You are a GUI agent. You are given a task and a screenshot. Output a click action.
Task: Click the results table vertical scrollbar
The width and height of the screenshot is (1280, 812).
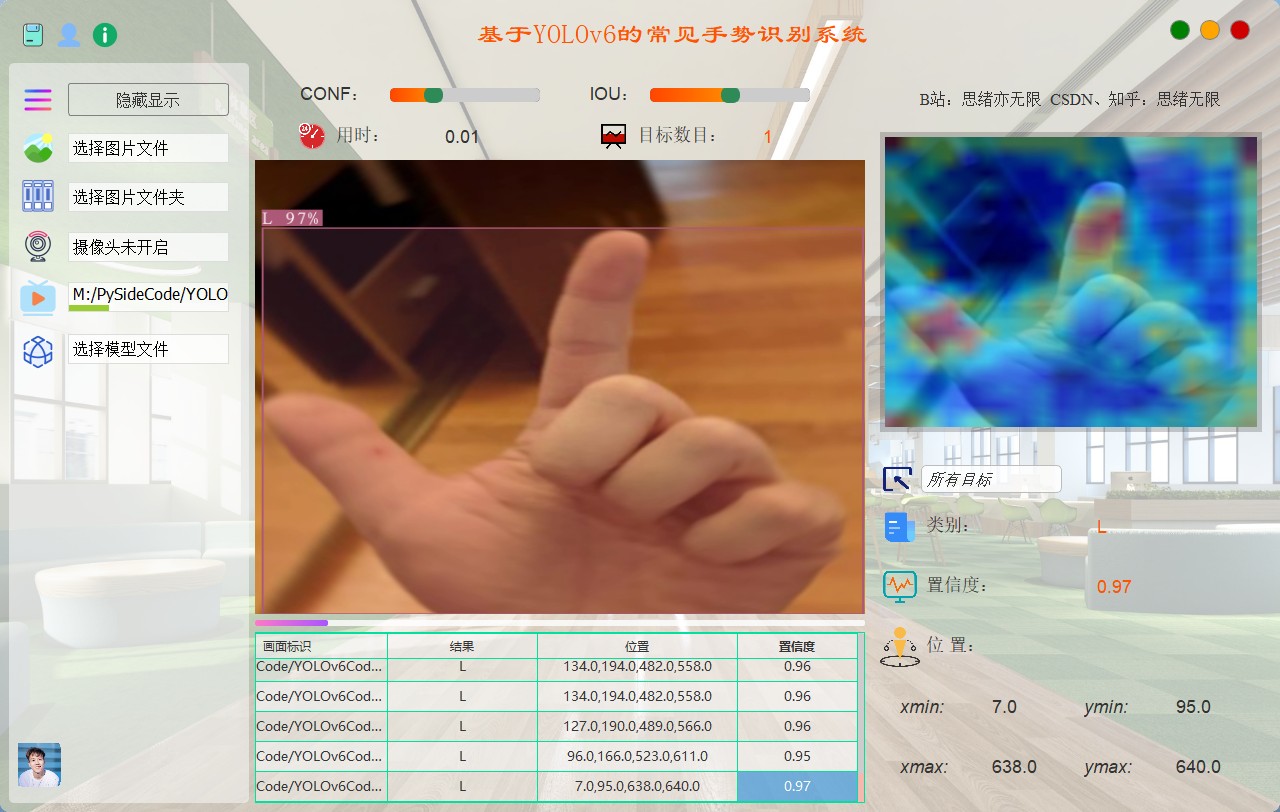861,717
